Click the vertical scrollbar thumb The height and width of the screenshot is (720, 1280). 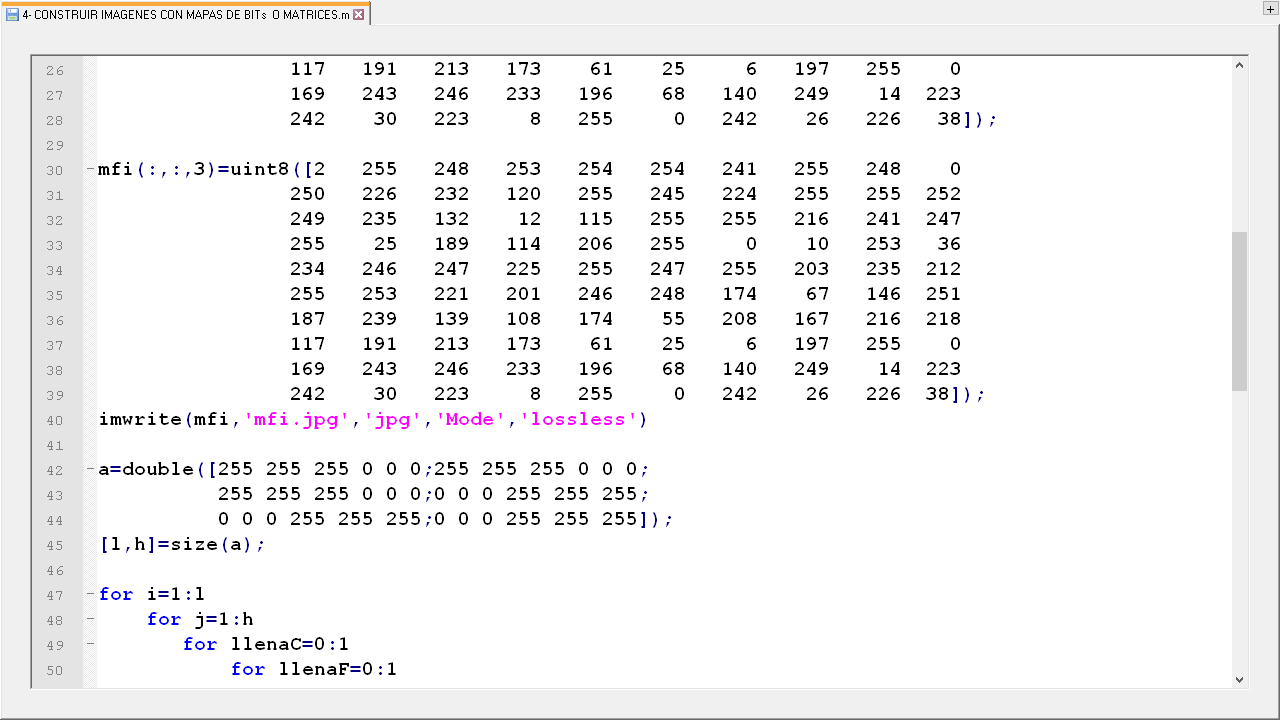tap(1239, 310)
